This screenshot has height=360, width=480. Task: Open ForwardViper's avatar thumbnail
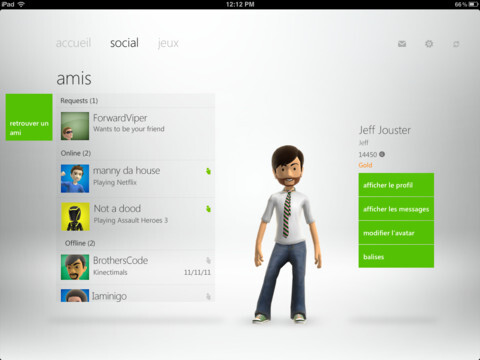(75, 126)
